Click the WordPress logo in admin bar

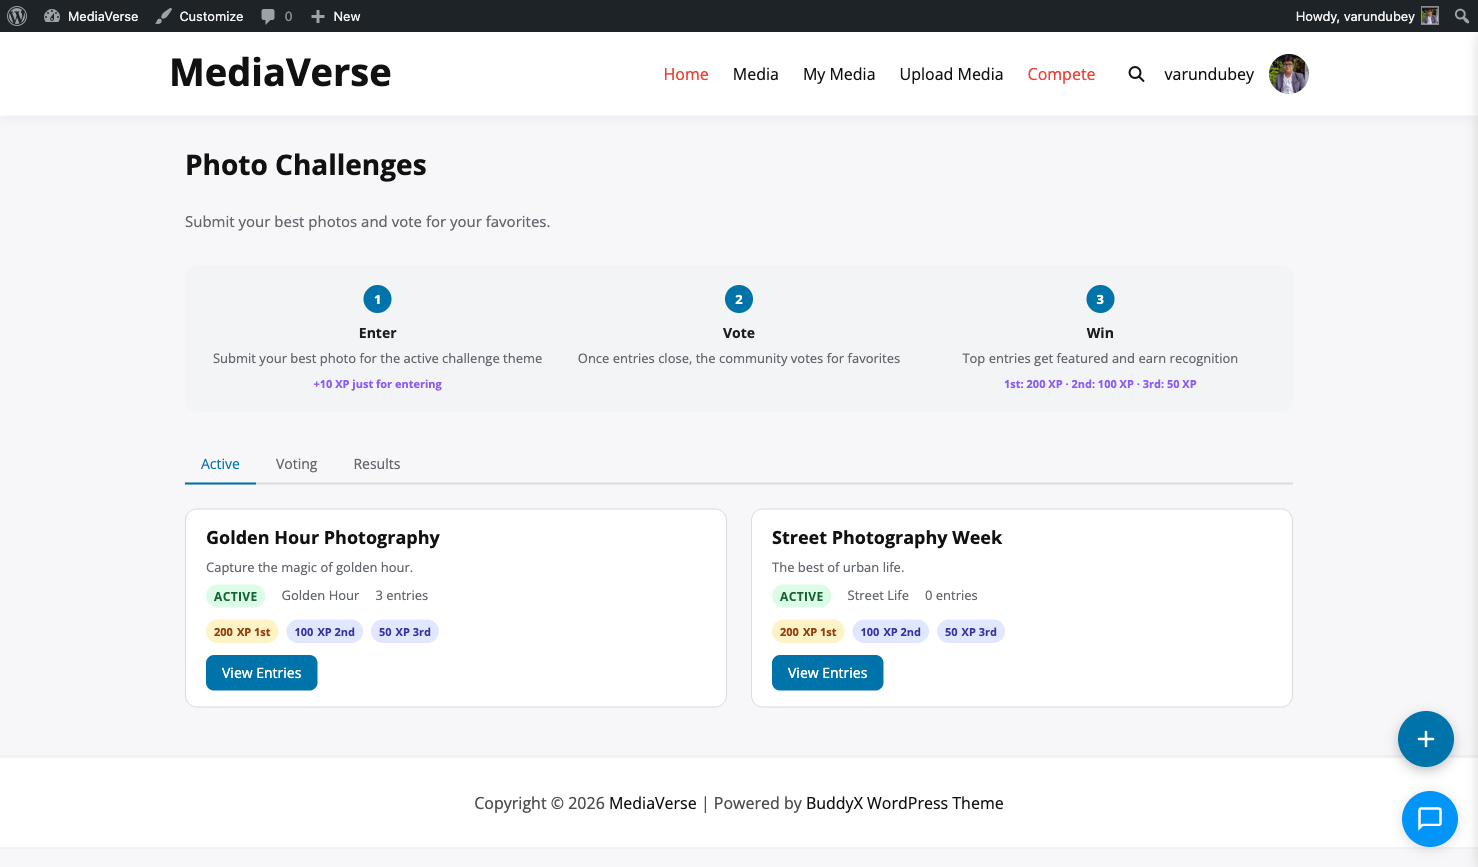(x=16, y=15)
